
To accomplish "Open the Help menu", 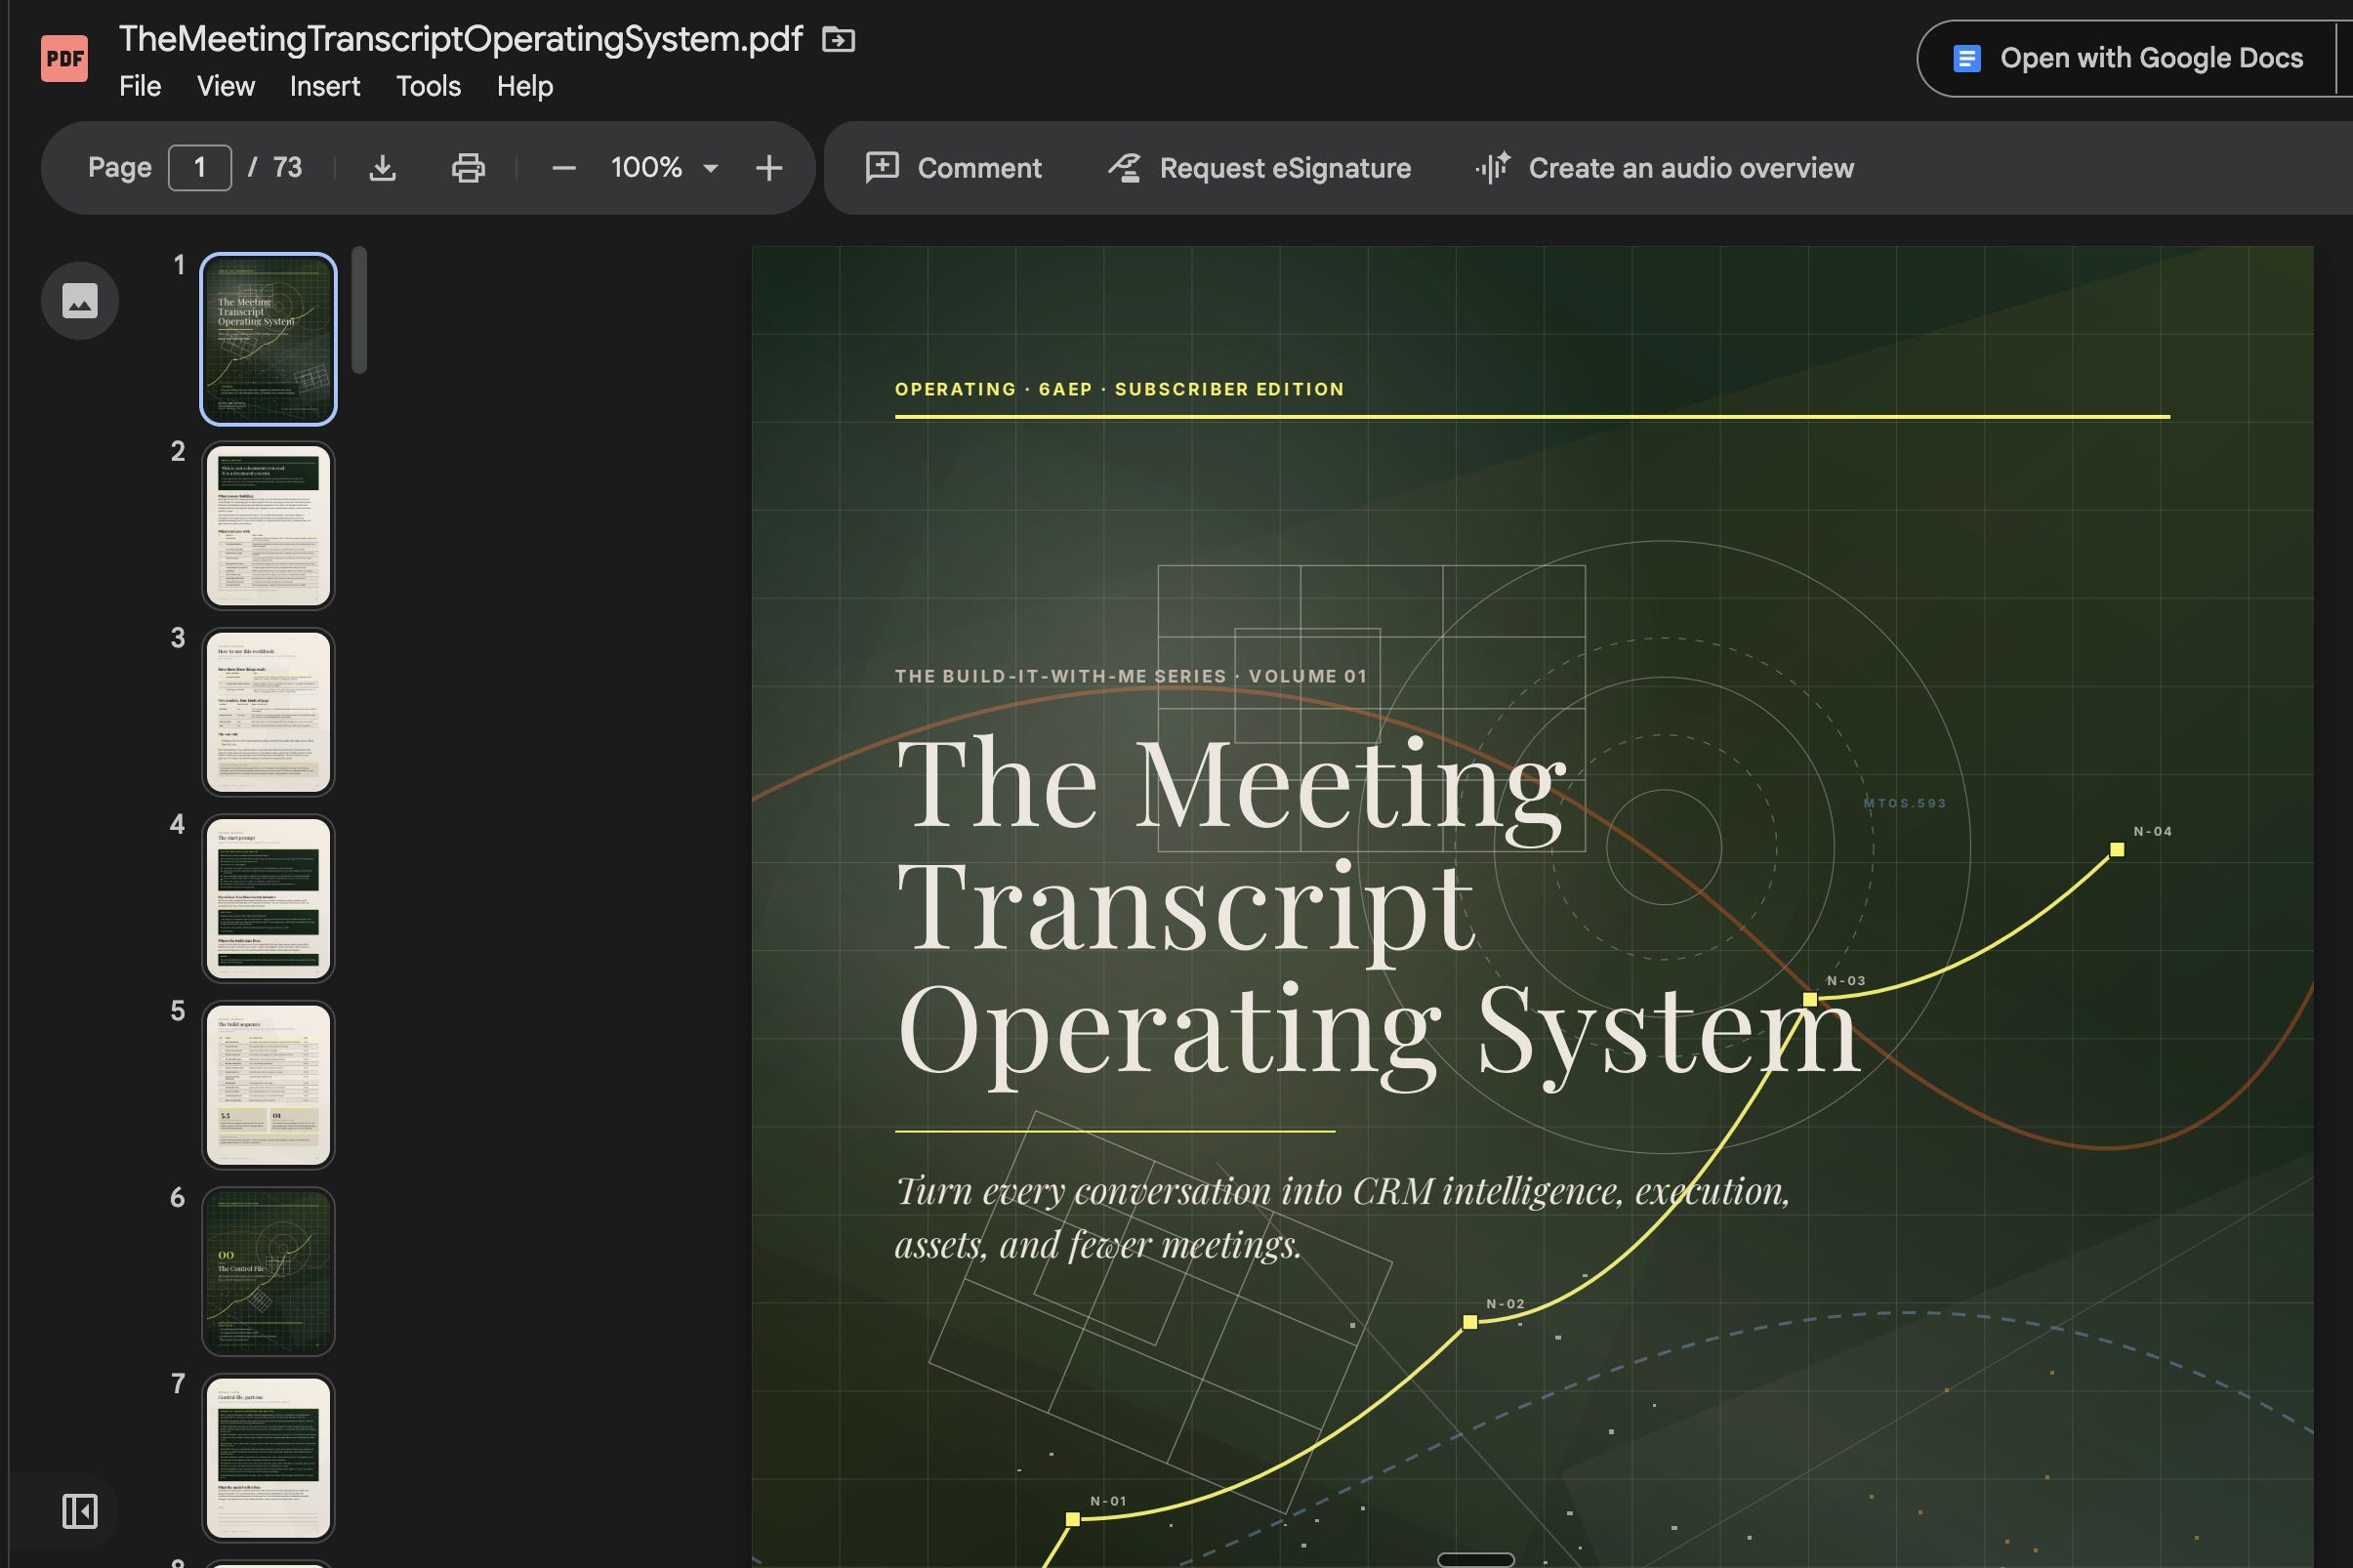I will click(x=525, y=87).
